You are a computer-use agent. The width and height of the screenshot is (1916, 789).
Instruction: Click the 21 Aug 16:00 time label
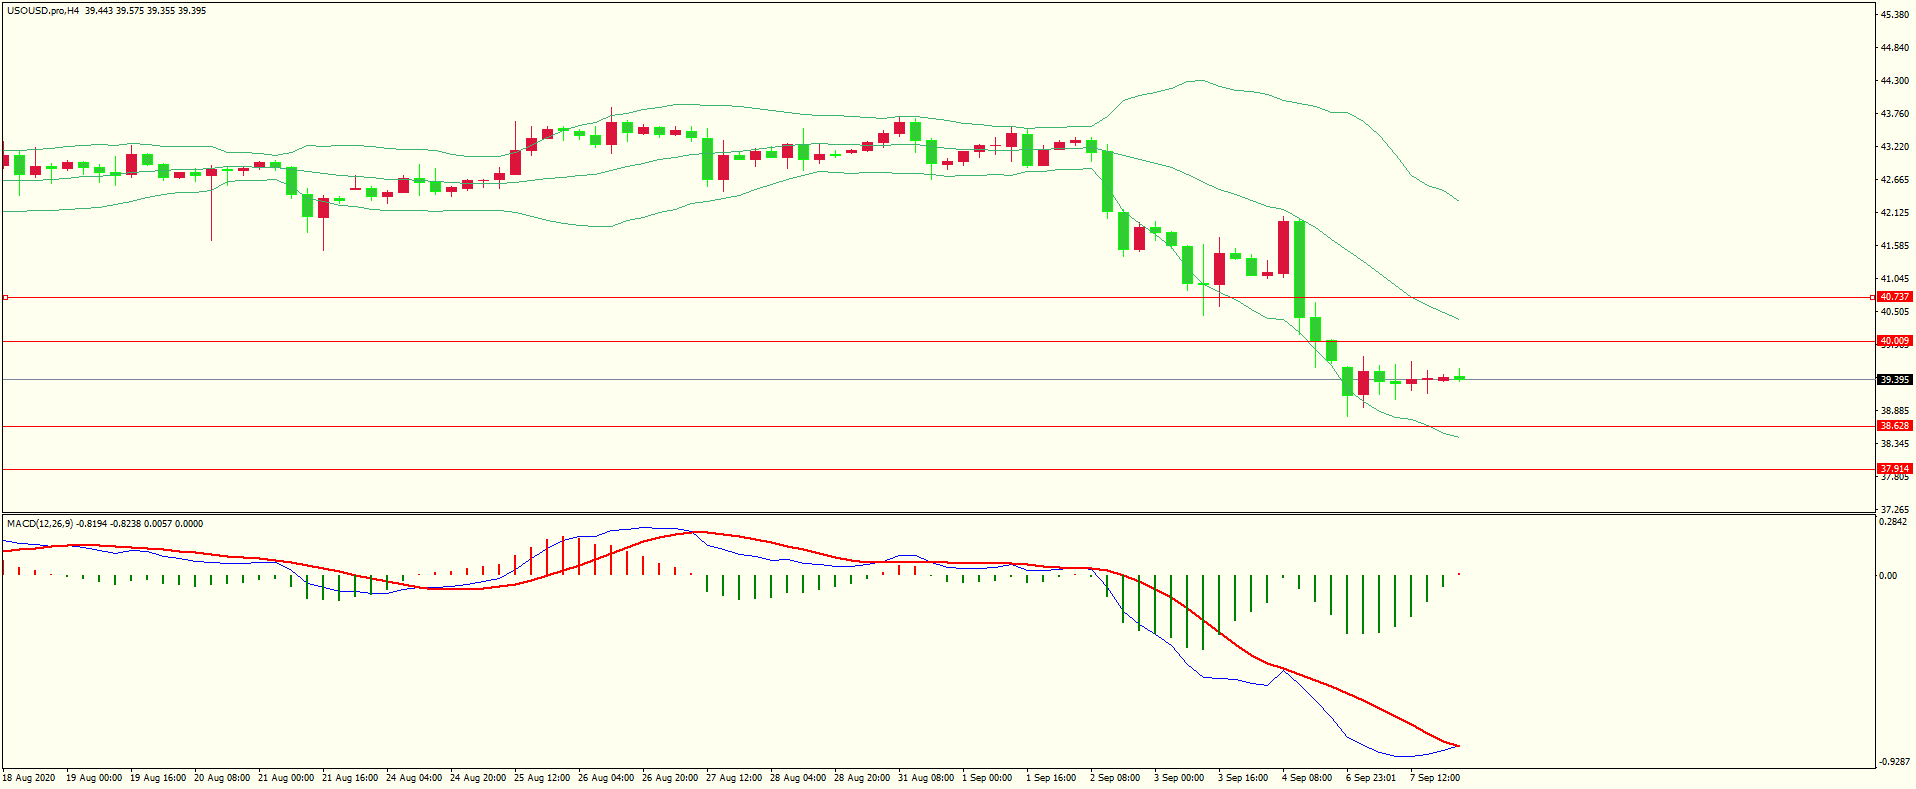coord(350,778)
